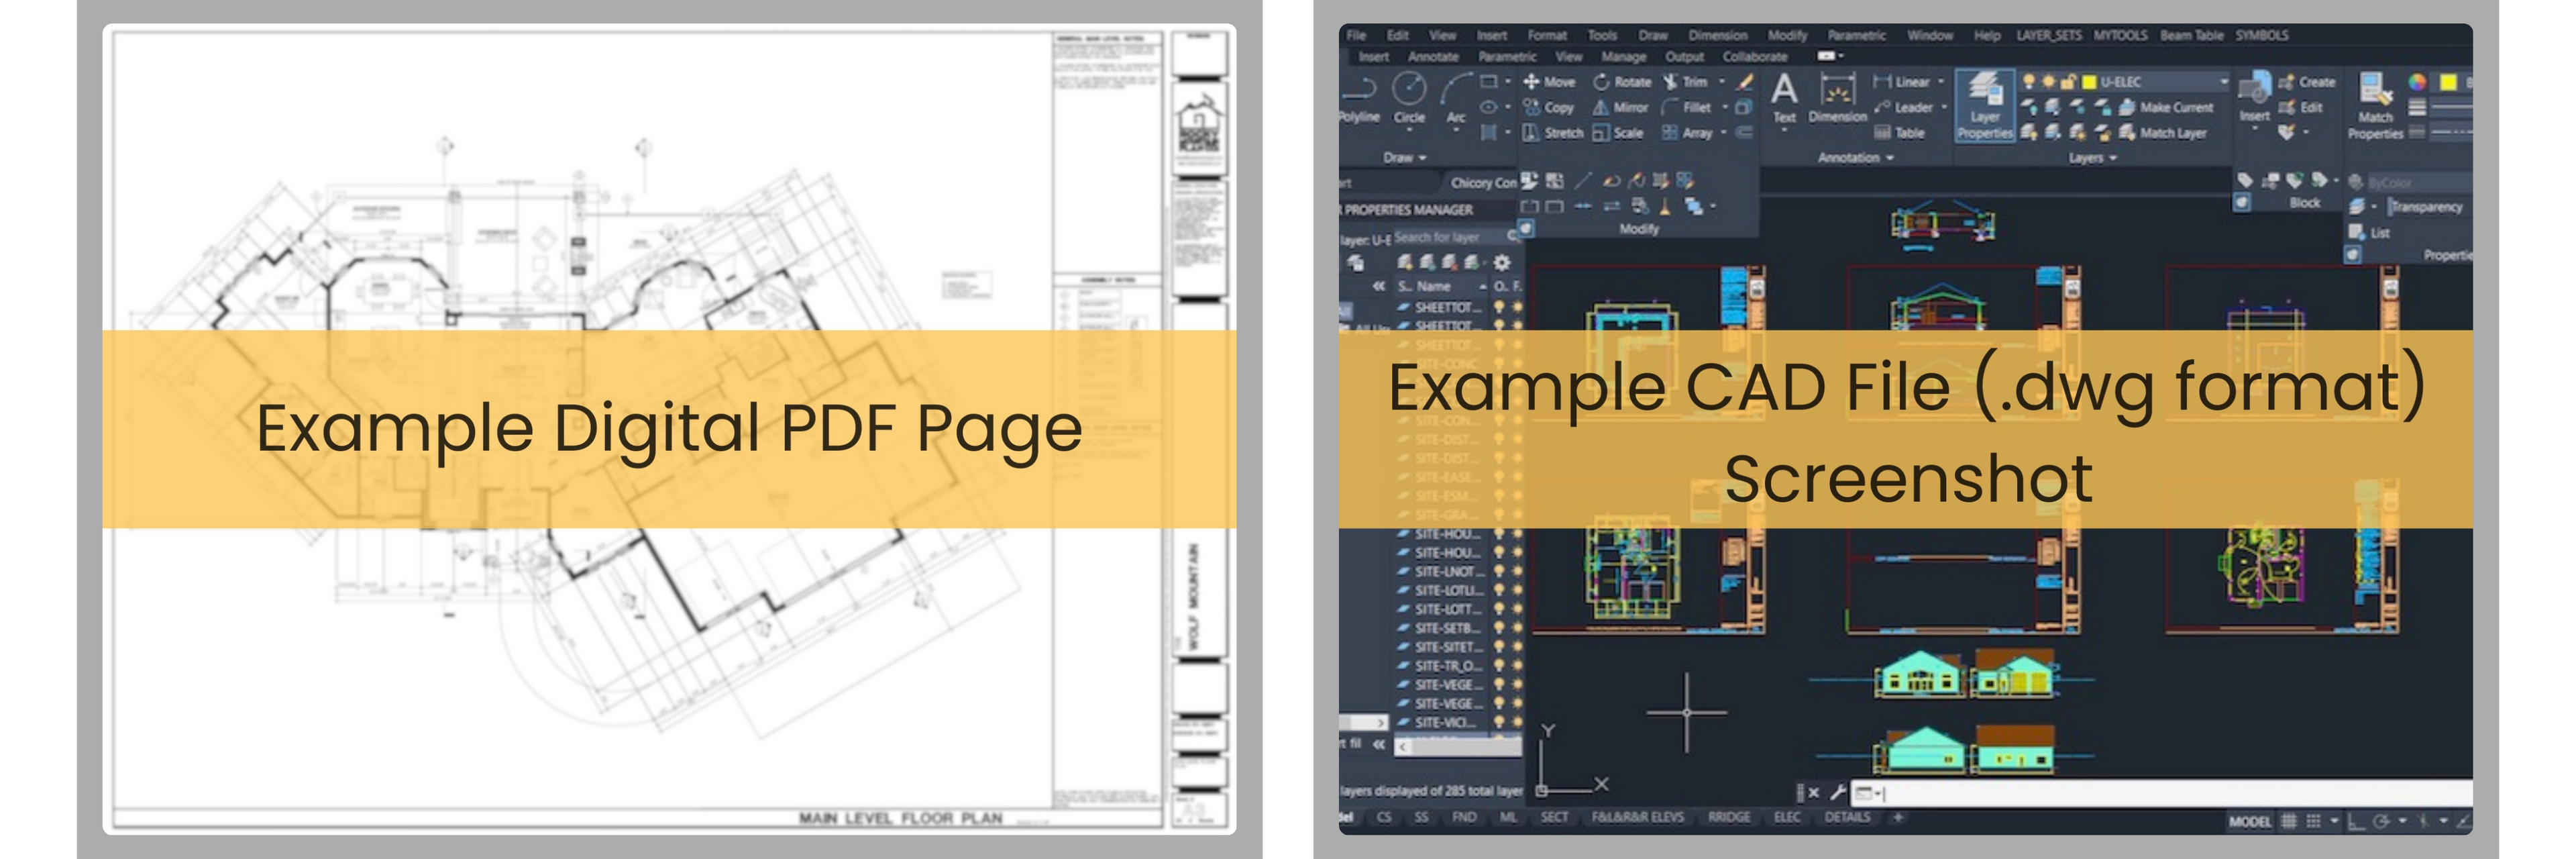Expand the Annotation panel flyout
This screenshot has height=859, width=2576.
click(x=1856, y=158)
